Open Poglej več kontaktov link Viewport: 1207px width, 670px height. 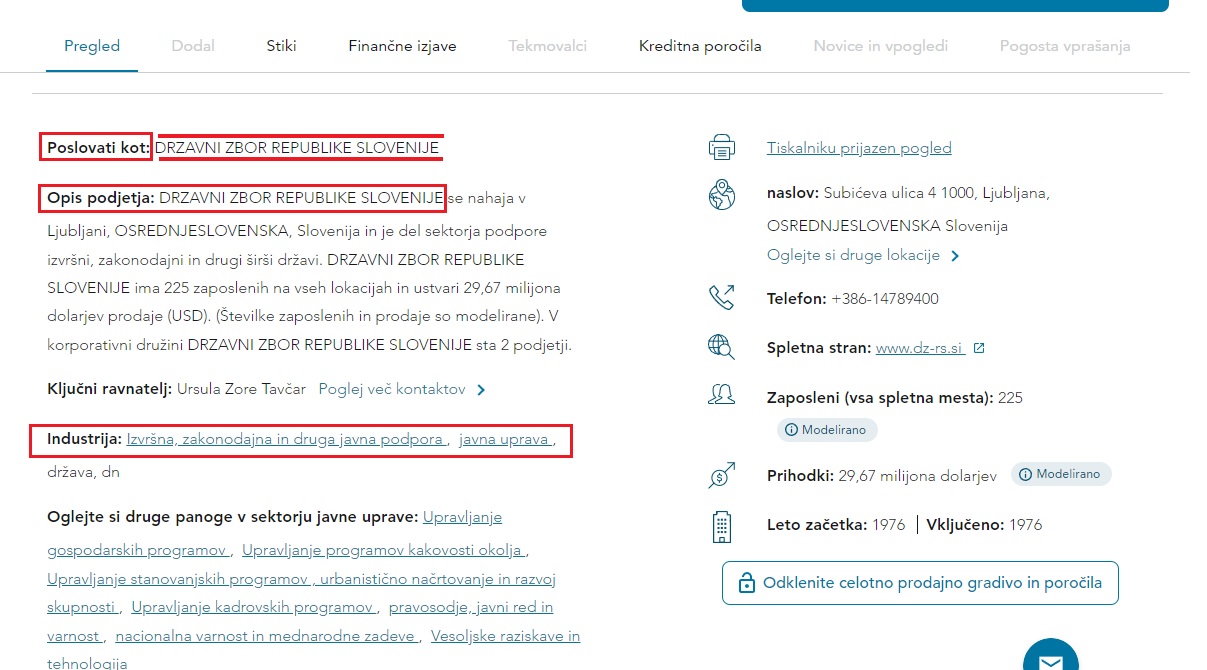pyautogui.click(x=392, y=389)
